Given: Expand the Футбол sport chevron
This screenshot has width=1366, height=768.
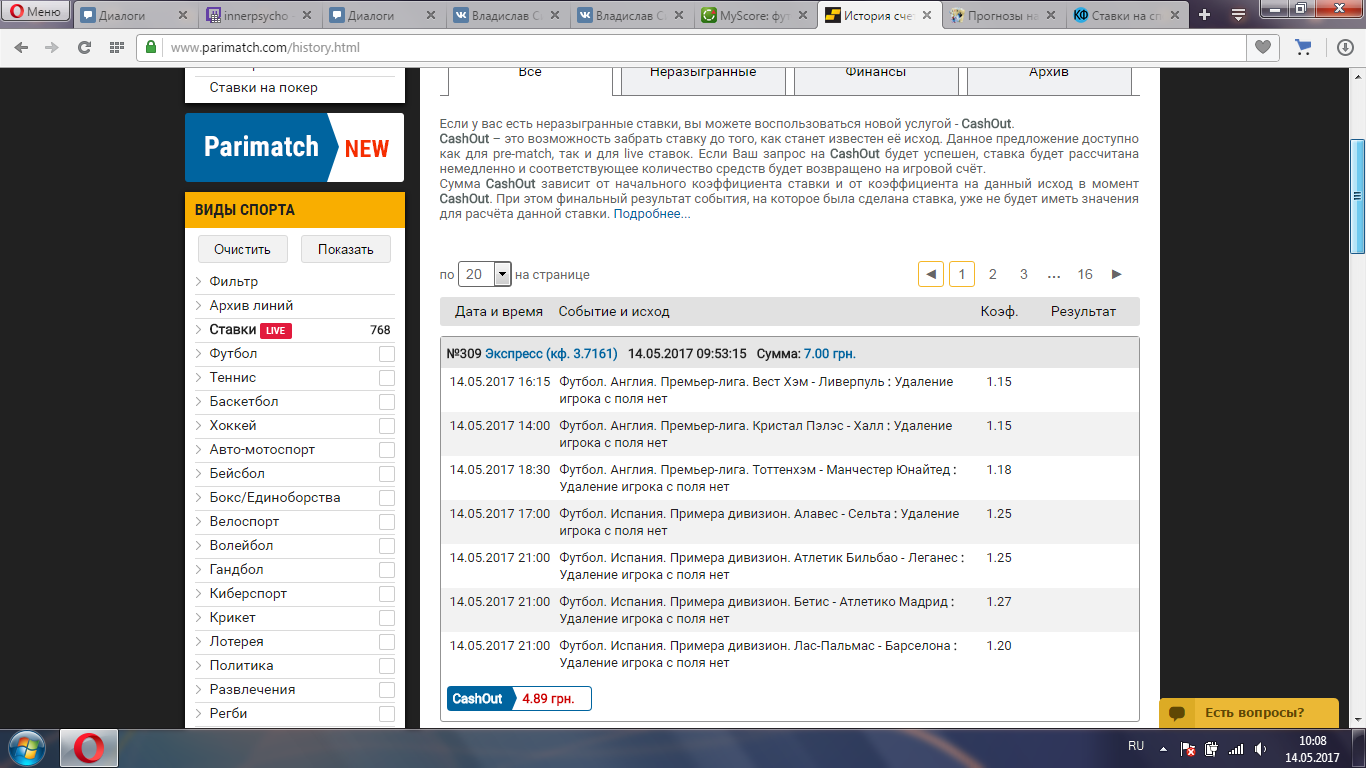Looking at the screenshot, I should pos(199,354).
